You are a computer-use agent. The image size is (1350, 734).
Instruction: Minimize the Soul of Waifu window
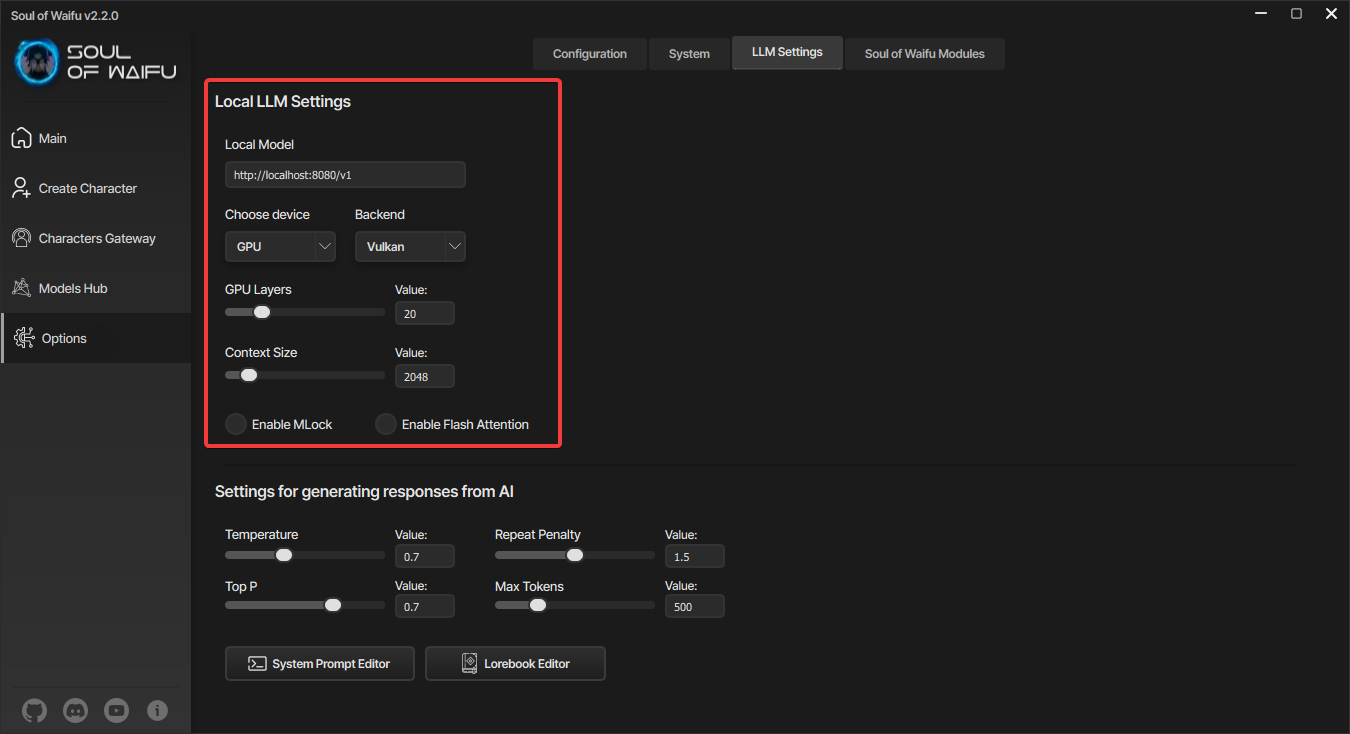click(x=1262, y=14)
